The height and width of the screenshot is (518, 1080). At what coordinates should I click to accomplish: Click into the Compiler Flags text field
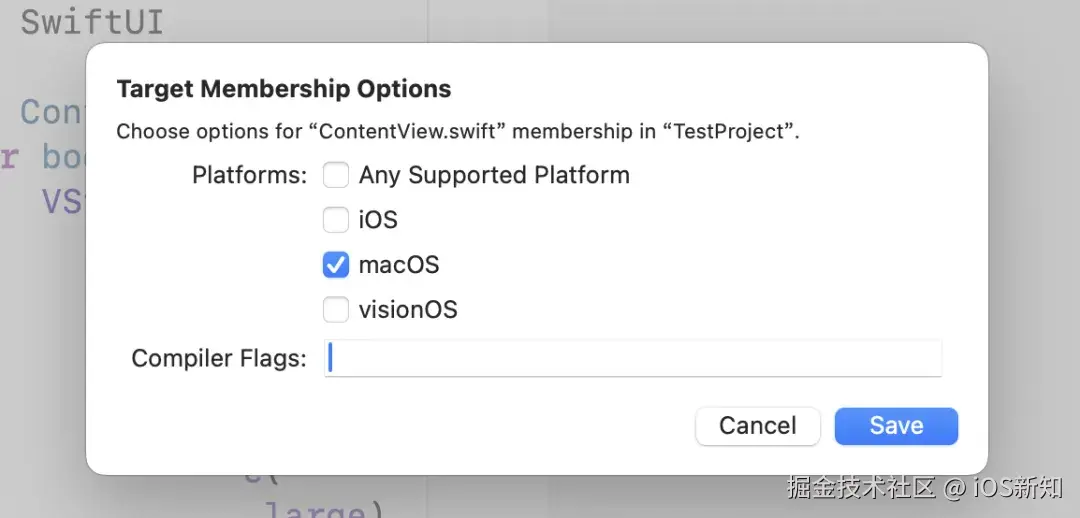[632, 359]
